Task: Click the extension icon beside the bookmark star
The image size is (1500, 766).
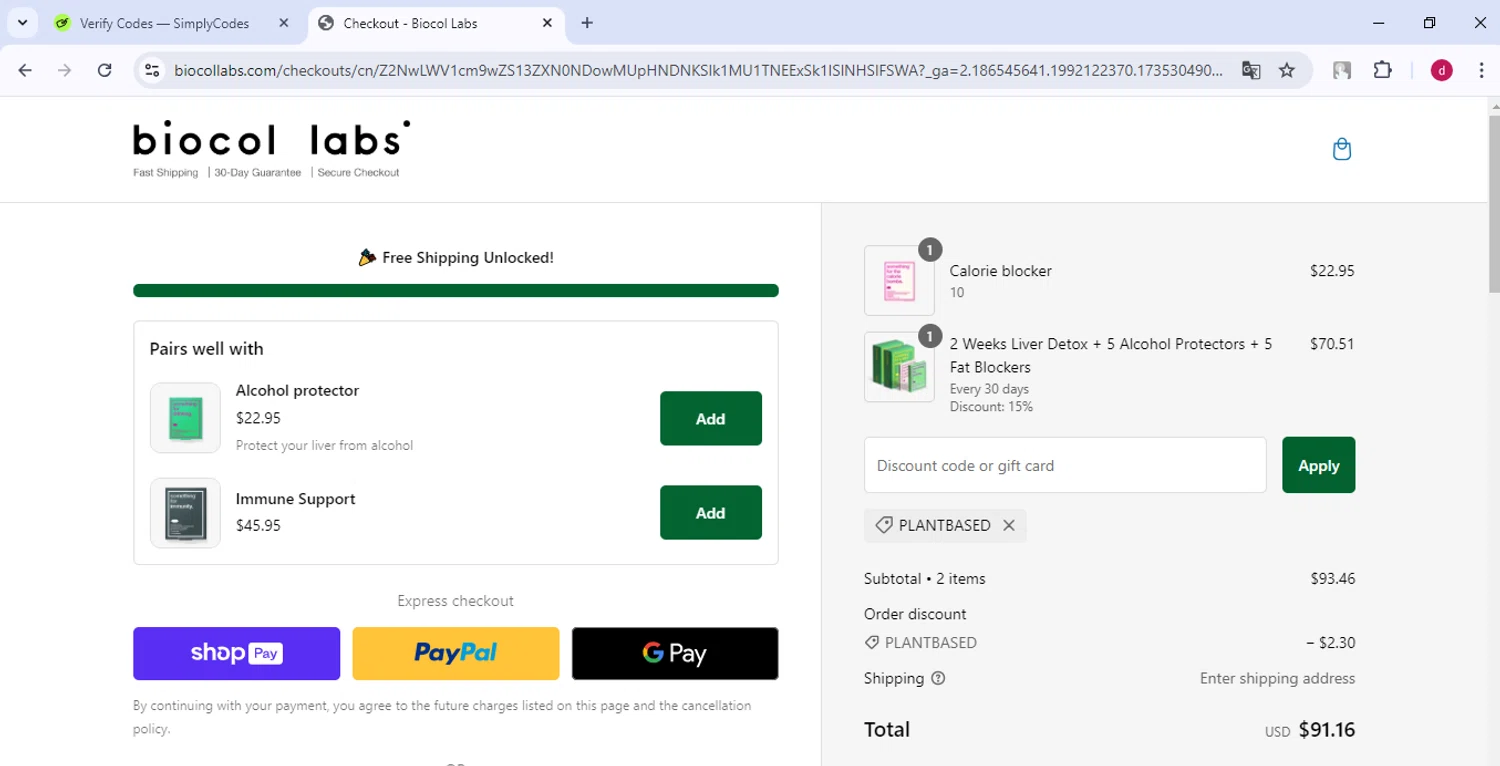Action: click(x=1342, y=70)
